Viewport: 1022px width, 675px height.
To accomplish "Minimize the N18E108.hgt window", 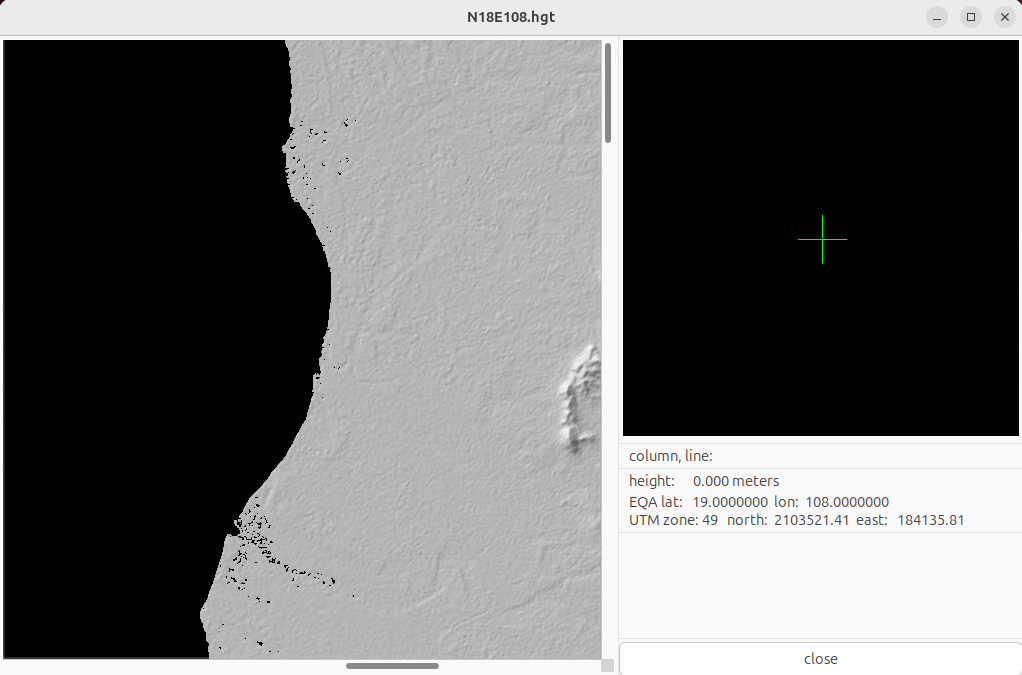I will click(937, 17).
